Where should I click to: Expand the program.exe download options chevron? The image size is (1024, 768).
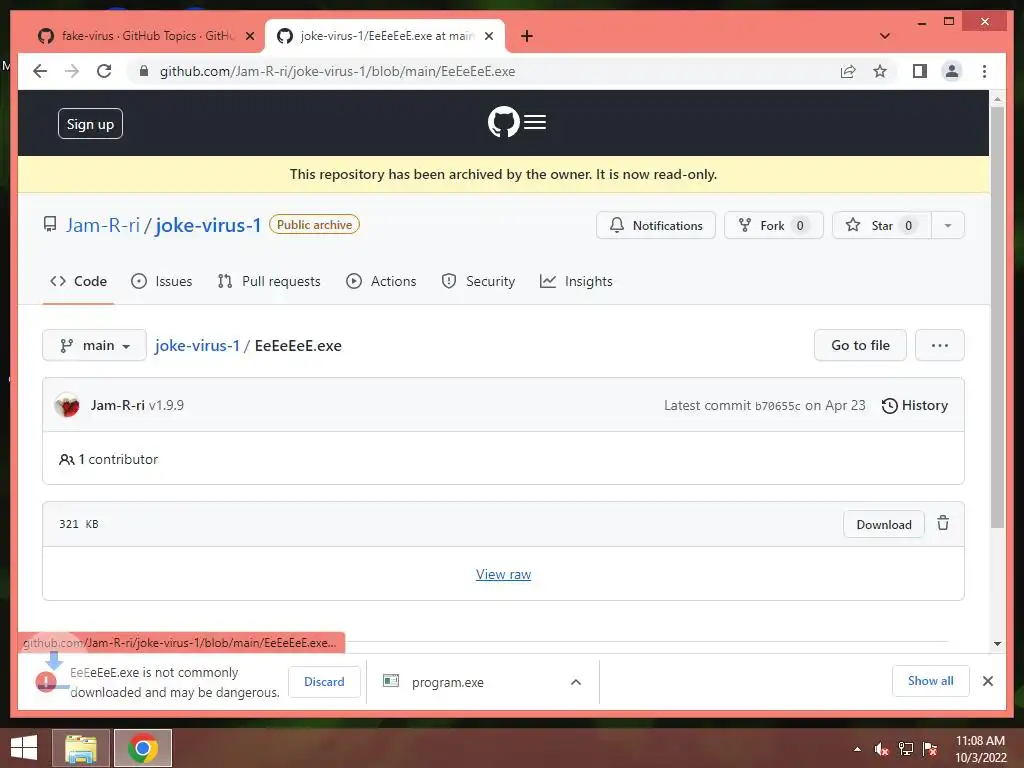575,682
